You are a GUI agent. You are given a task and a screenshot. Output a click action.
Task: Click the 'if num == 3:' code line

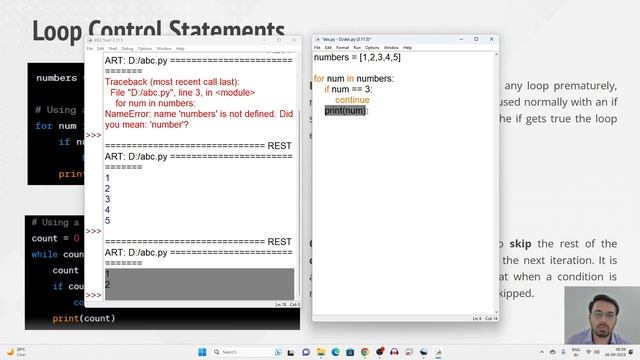pyautogui.click(x=348, y=89)
